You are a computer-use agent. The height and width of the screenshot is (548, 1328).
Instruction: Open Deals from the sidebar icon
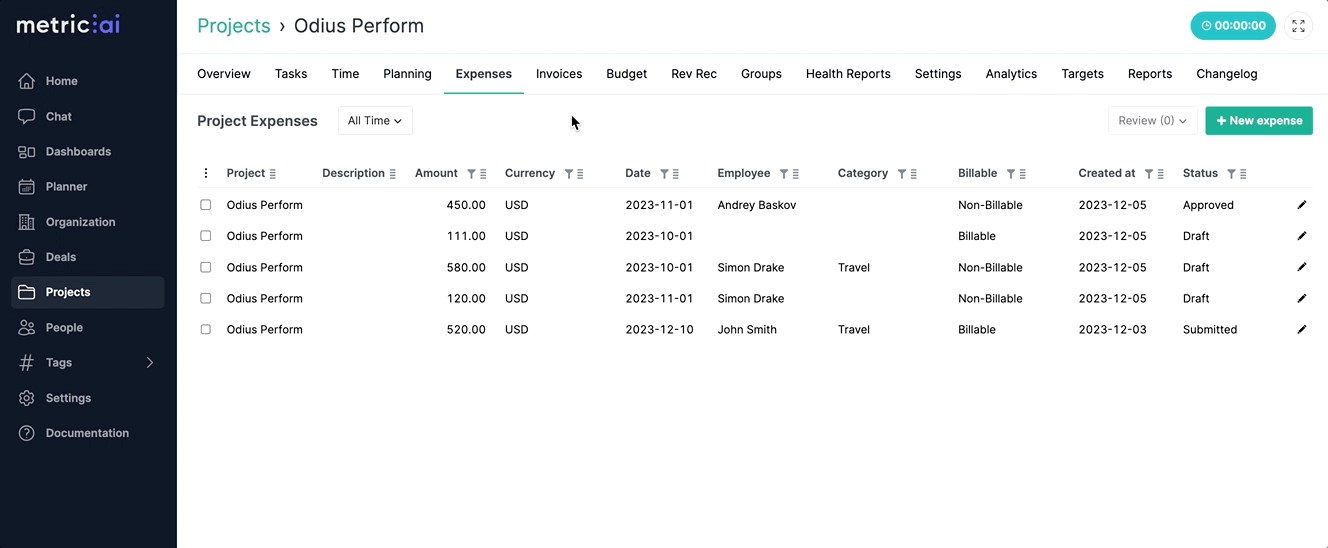point(27,257)
